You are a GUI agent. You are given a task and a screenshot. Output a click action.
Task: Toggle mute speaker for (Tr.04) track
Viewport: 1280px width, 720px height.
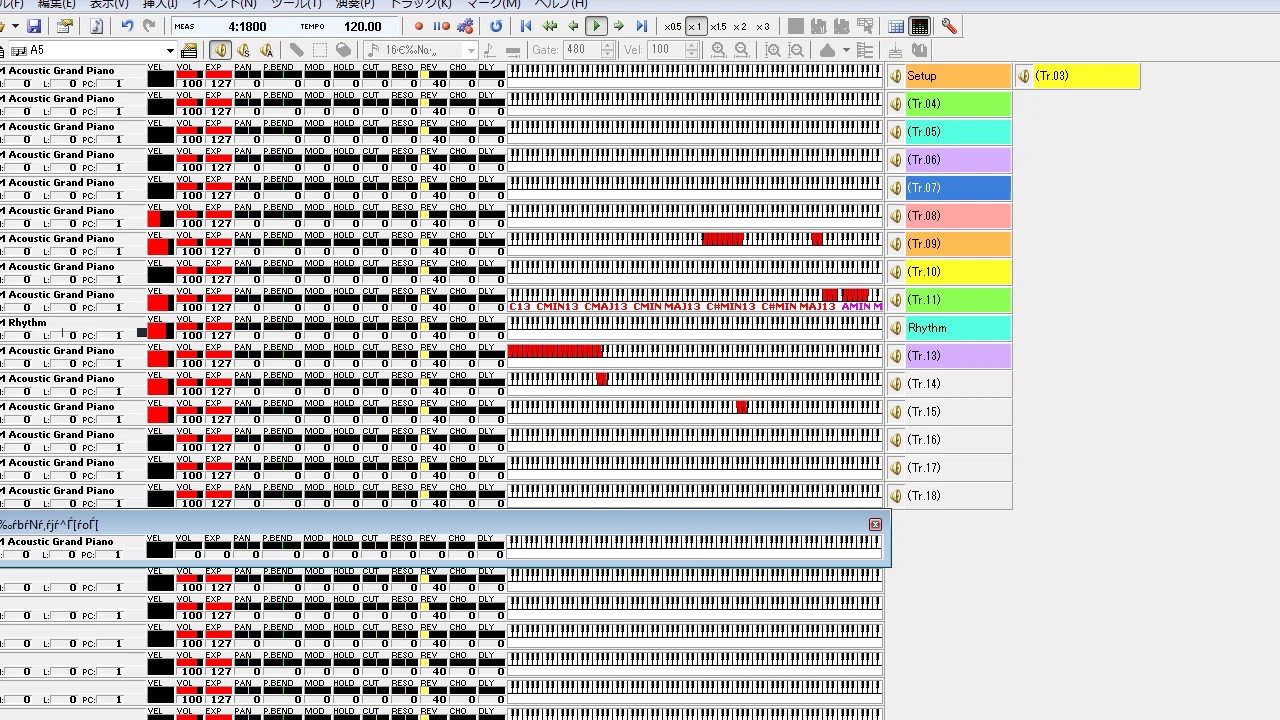[896, 104]
